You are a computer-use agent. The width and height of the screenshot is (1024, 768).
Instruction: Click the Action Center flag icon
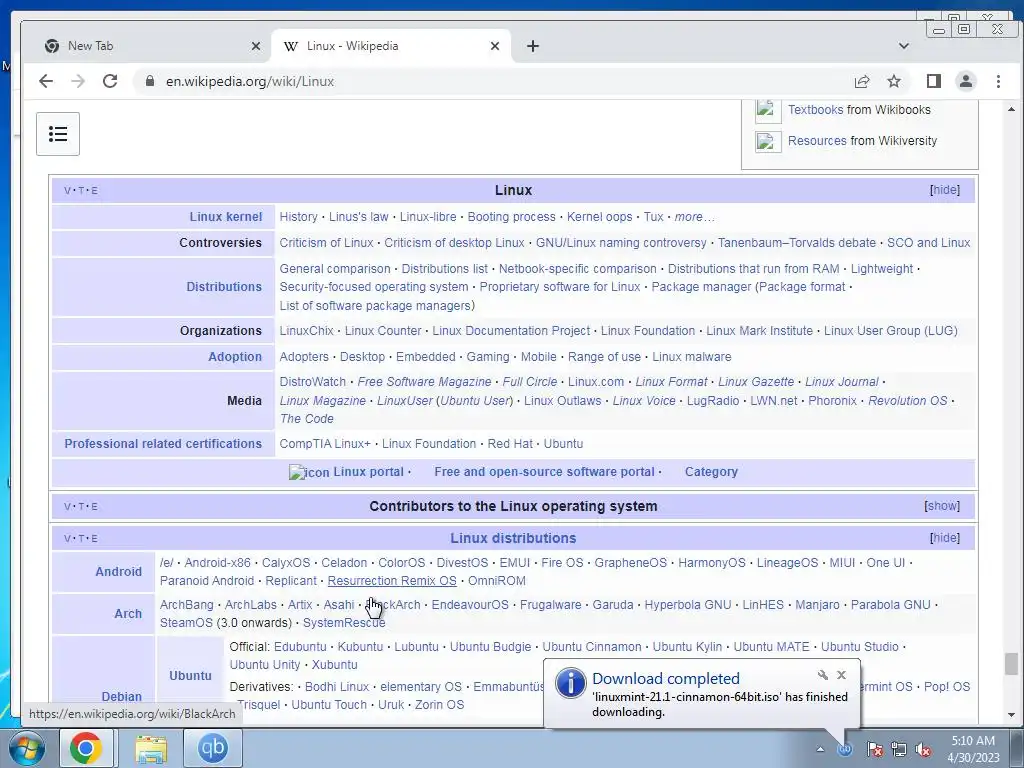coord(875,749)
